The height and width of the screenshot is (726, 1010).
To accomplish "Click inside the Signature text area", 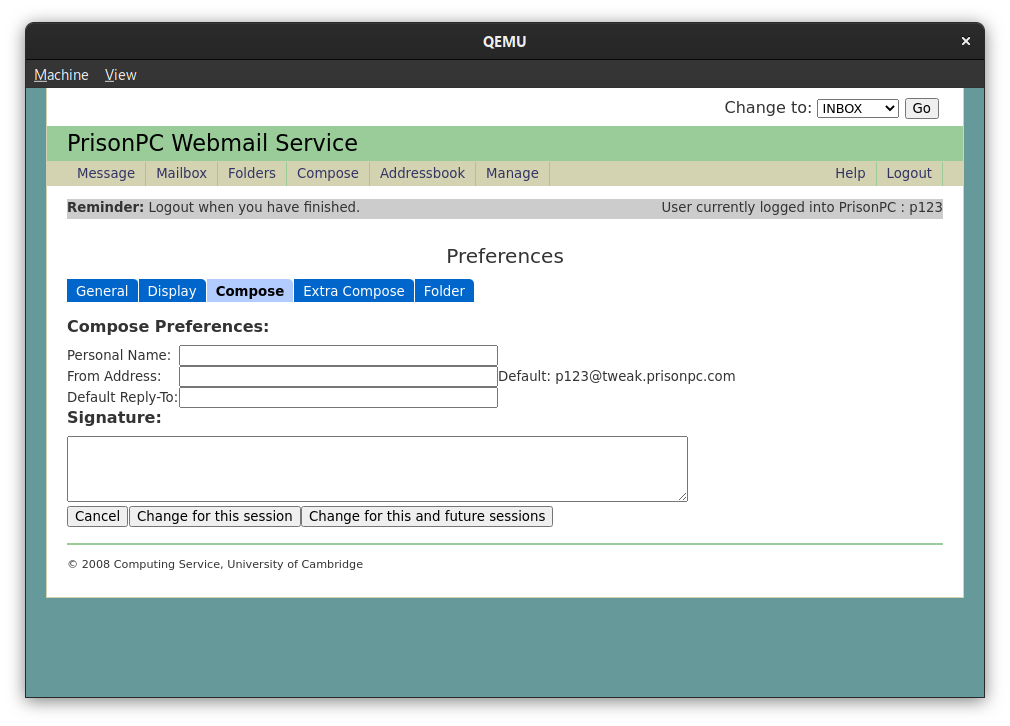I will click(377, 469).
